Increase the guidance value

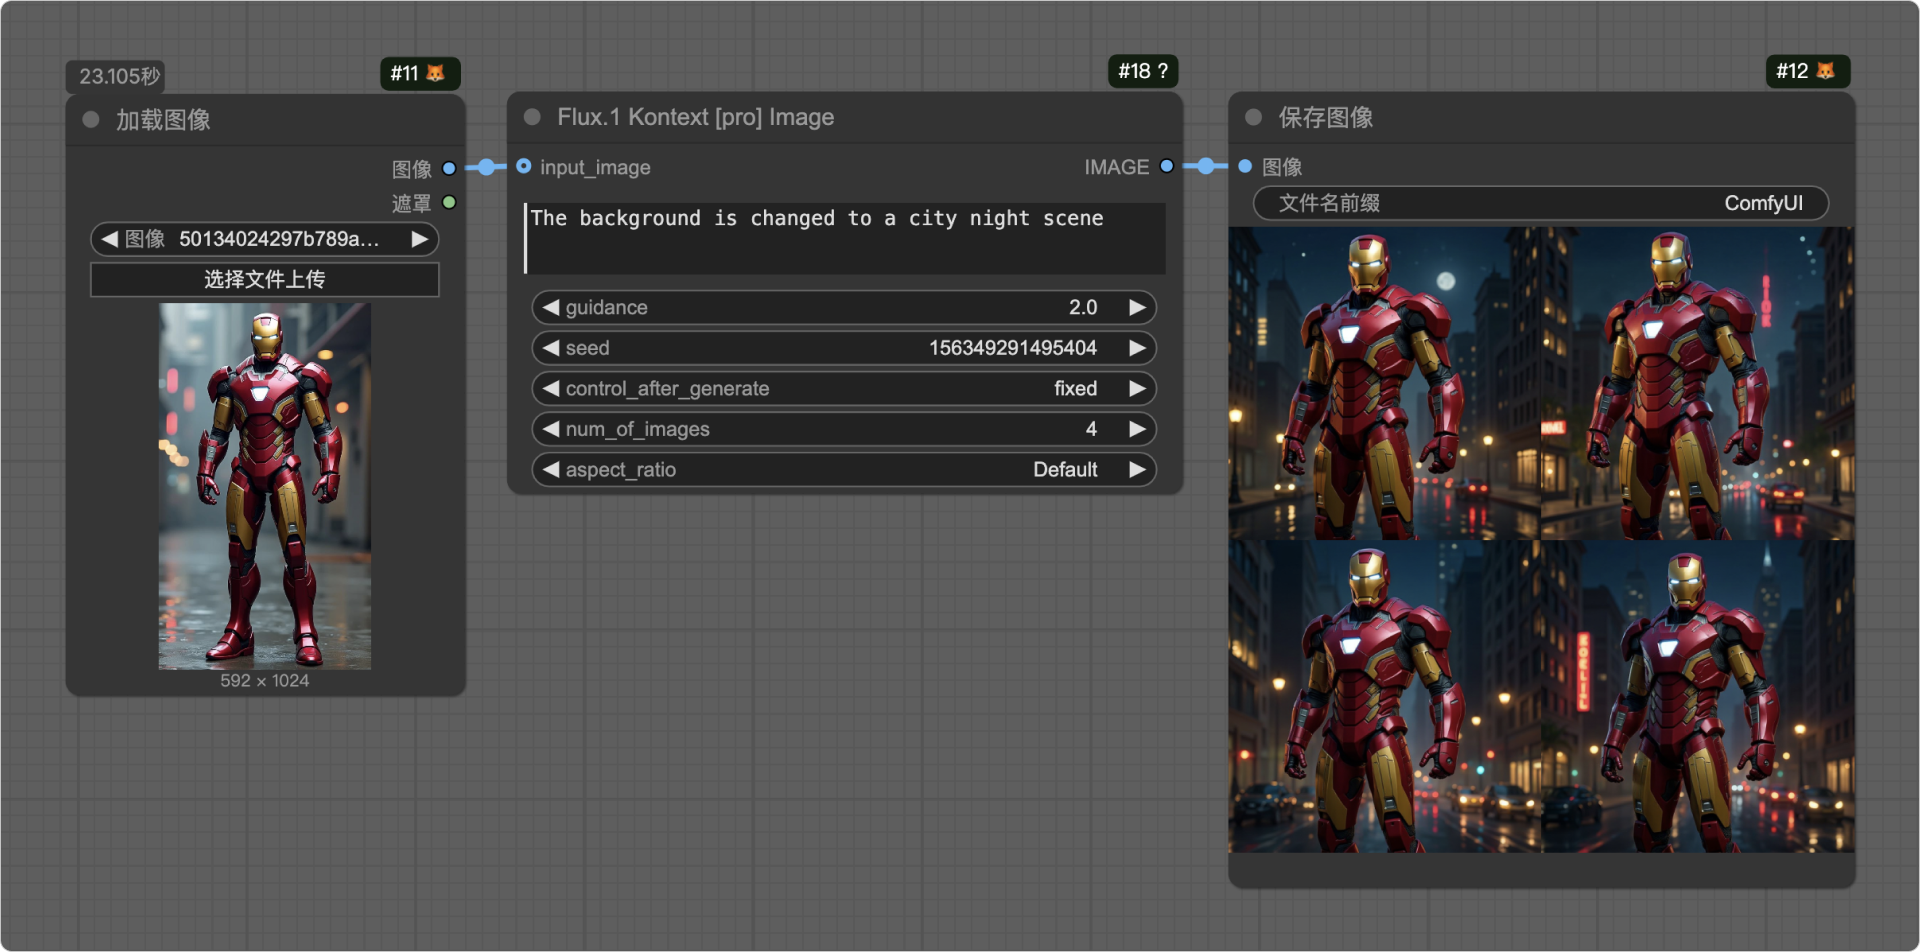click(x=1137, y=307)
